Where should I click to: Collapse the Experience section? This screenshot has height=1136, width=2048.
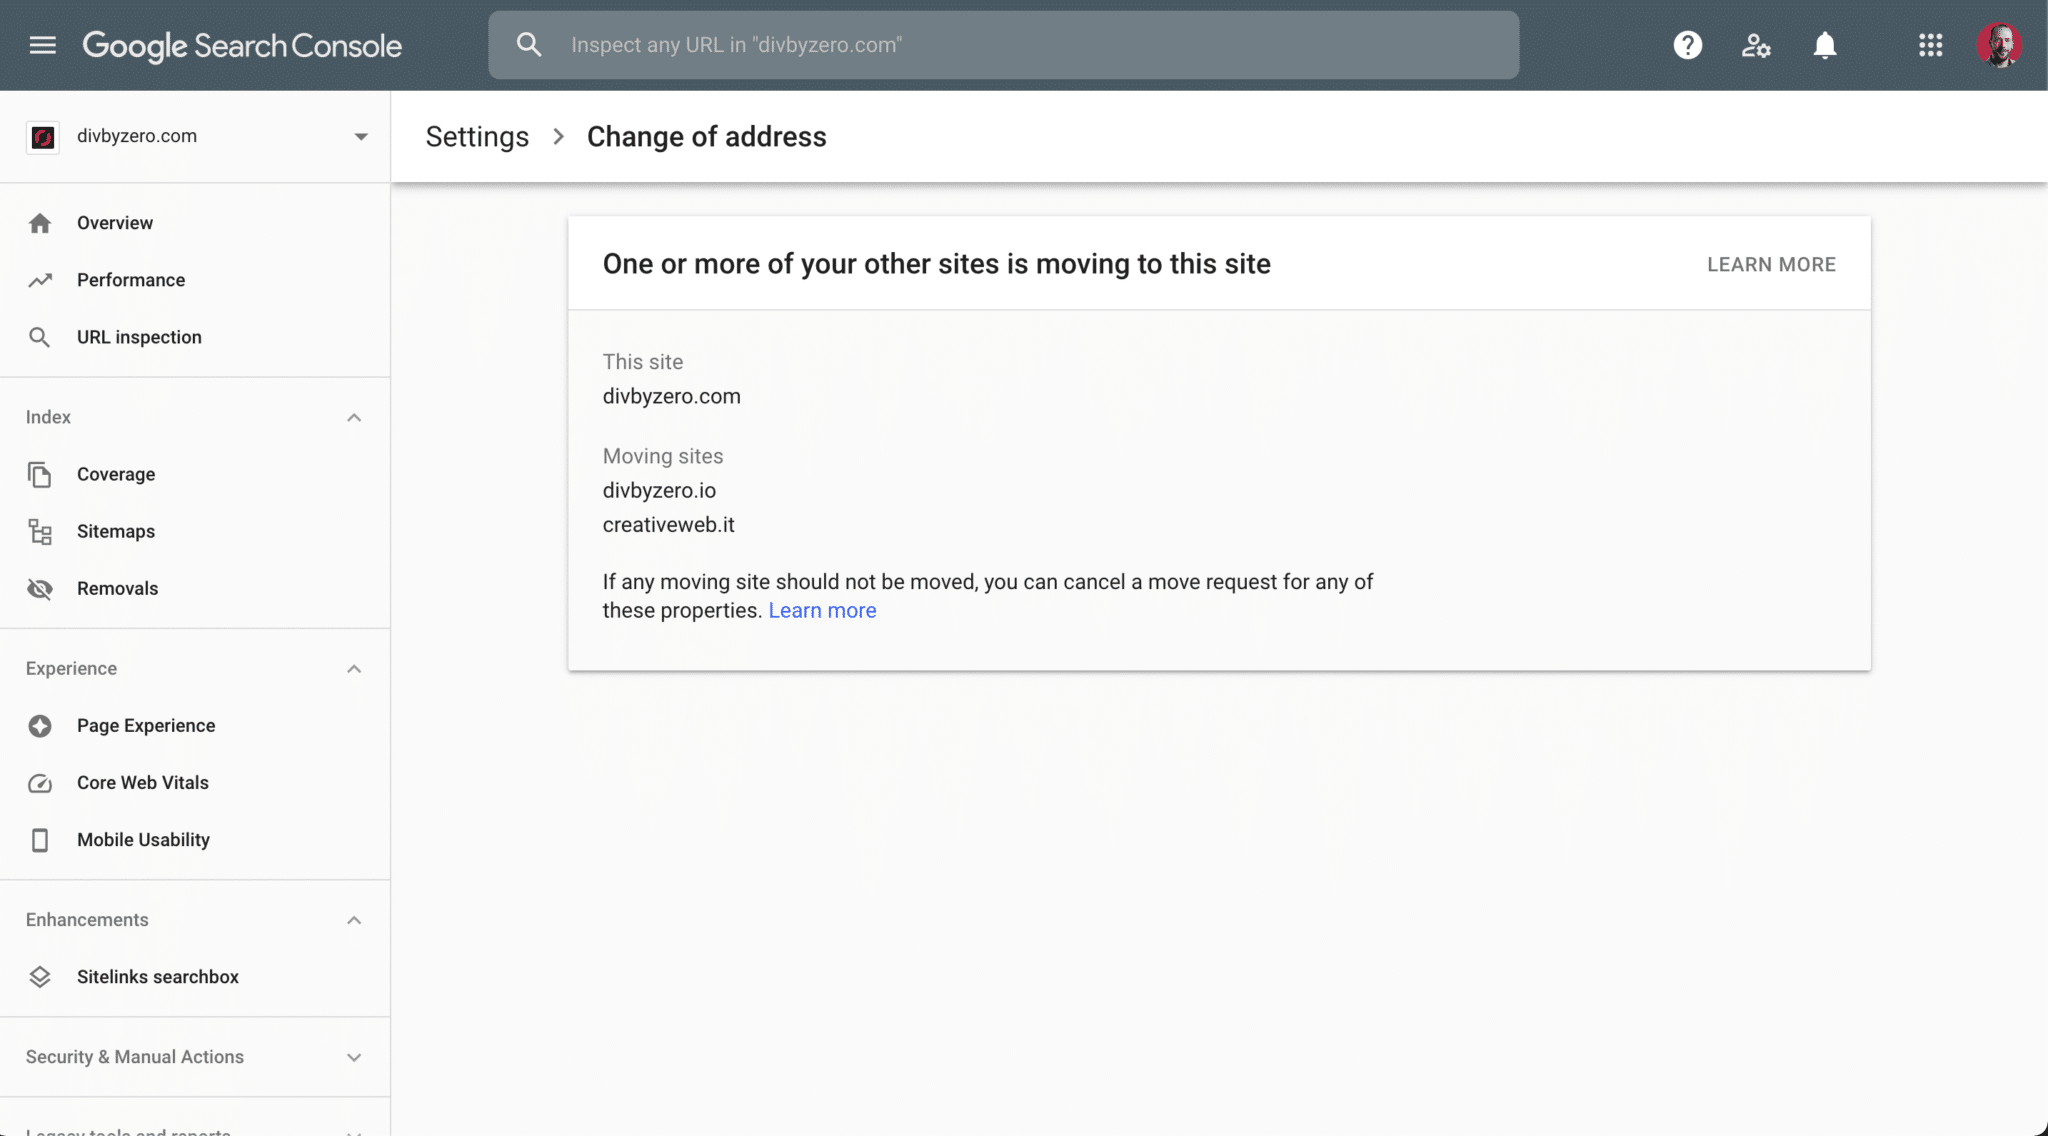point(354,668)
